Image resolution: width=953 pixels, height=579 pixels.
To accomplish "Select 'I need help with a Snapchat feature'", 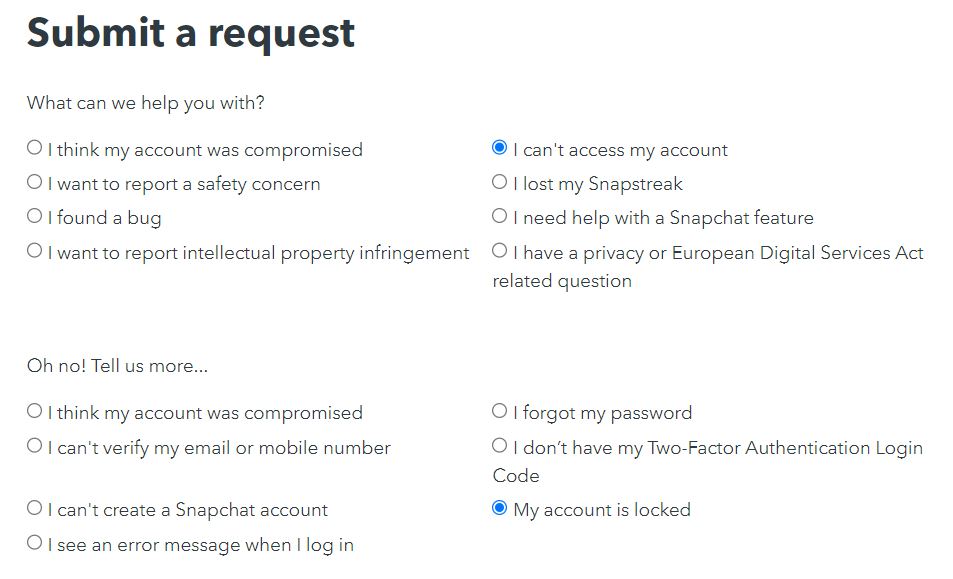I will 500,217.
